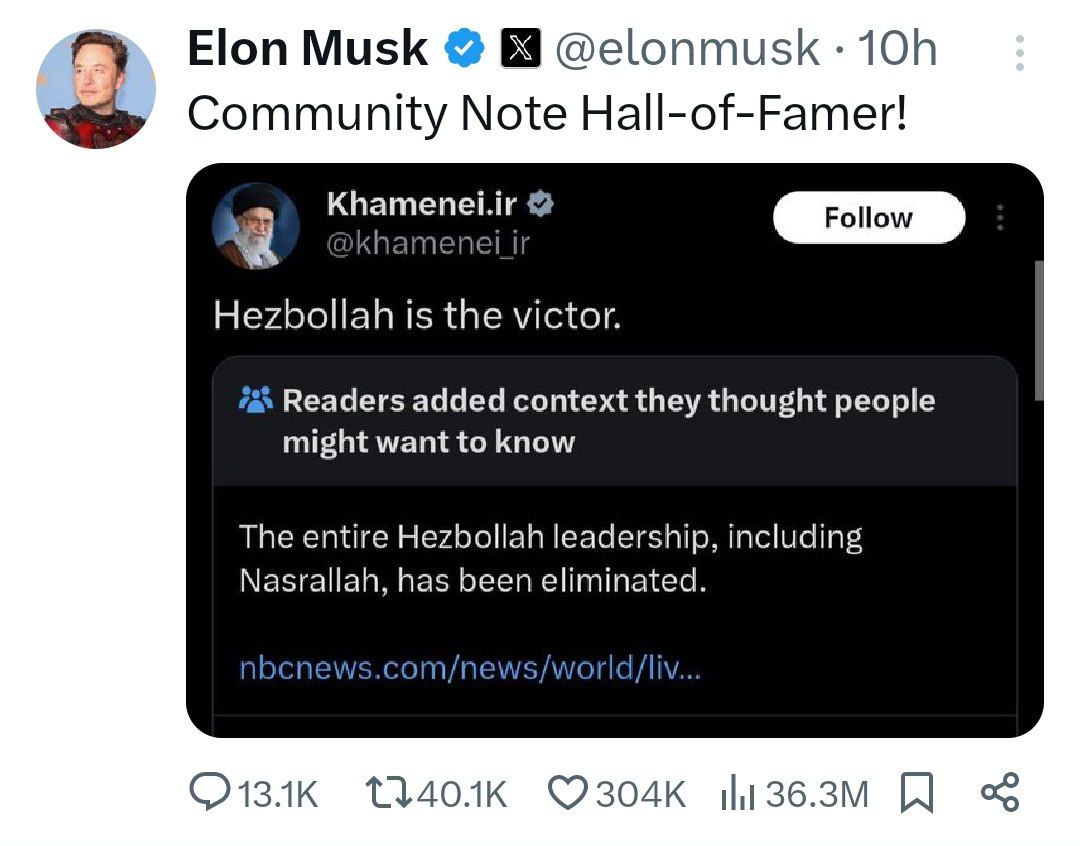Open the @khamenei_ir handle
1080x846 pixels.
(x=427, y=243)
